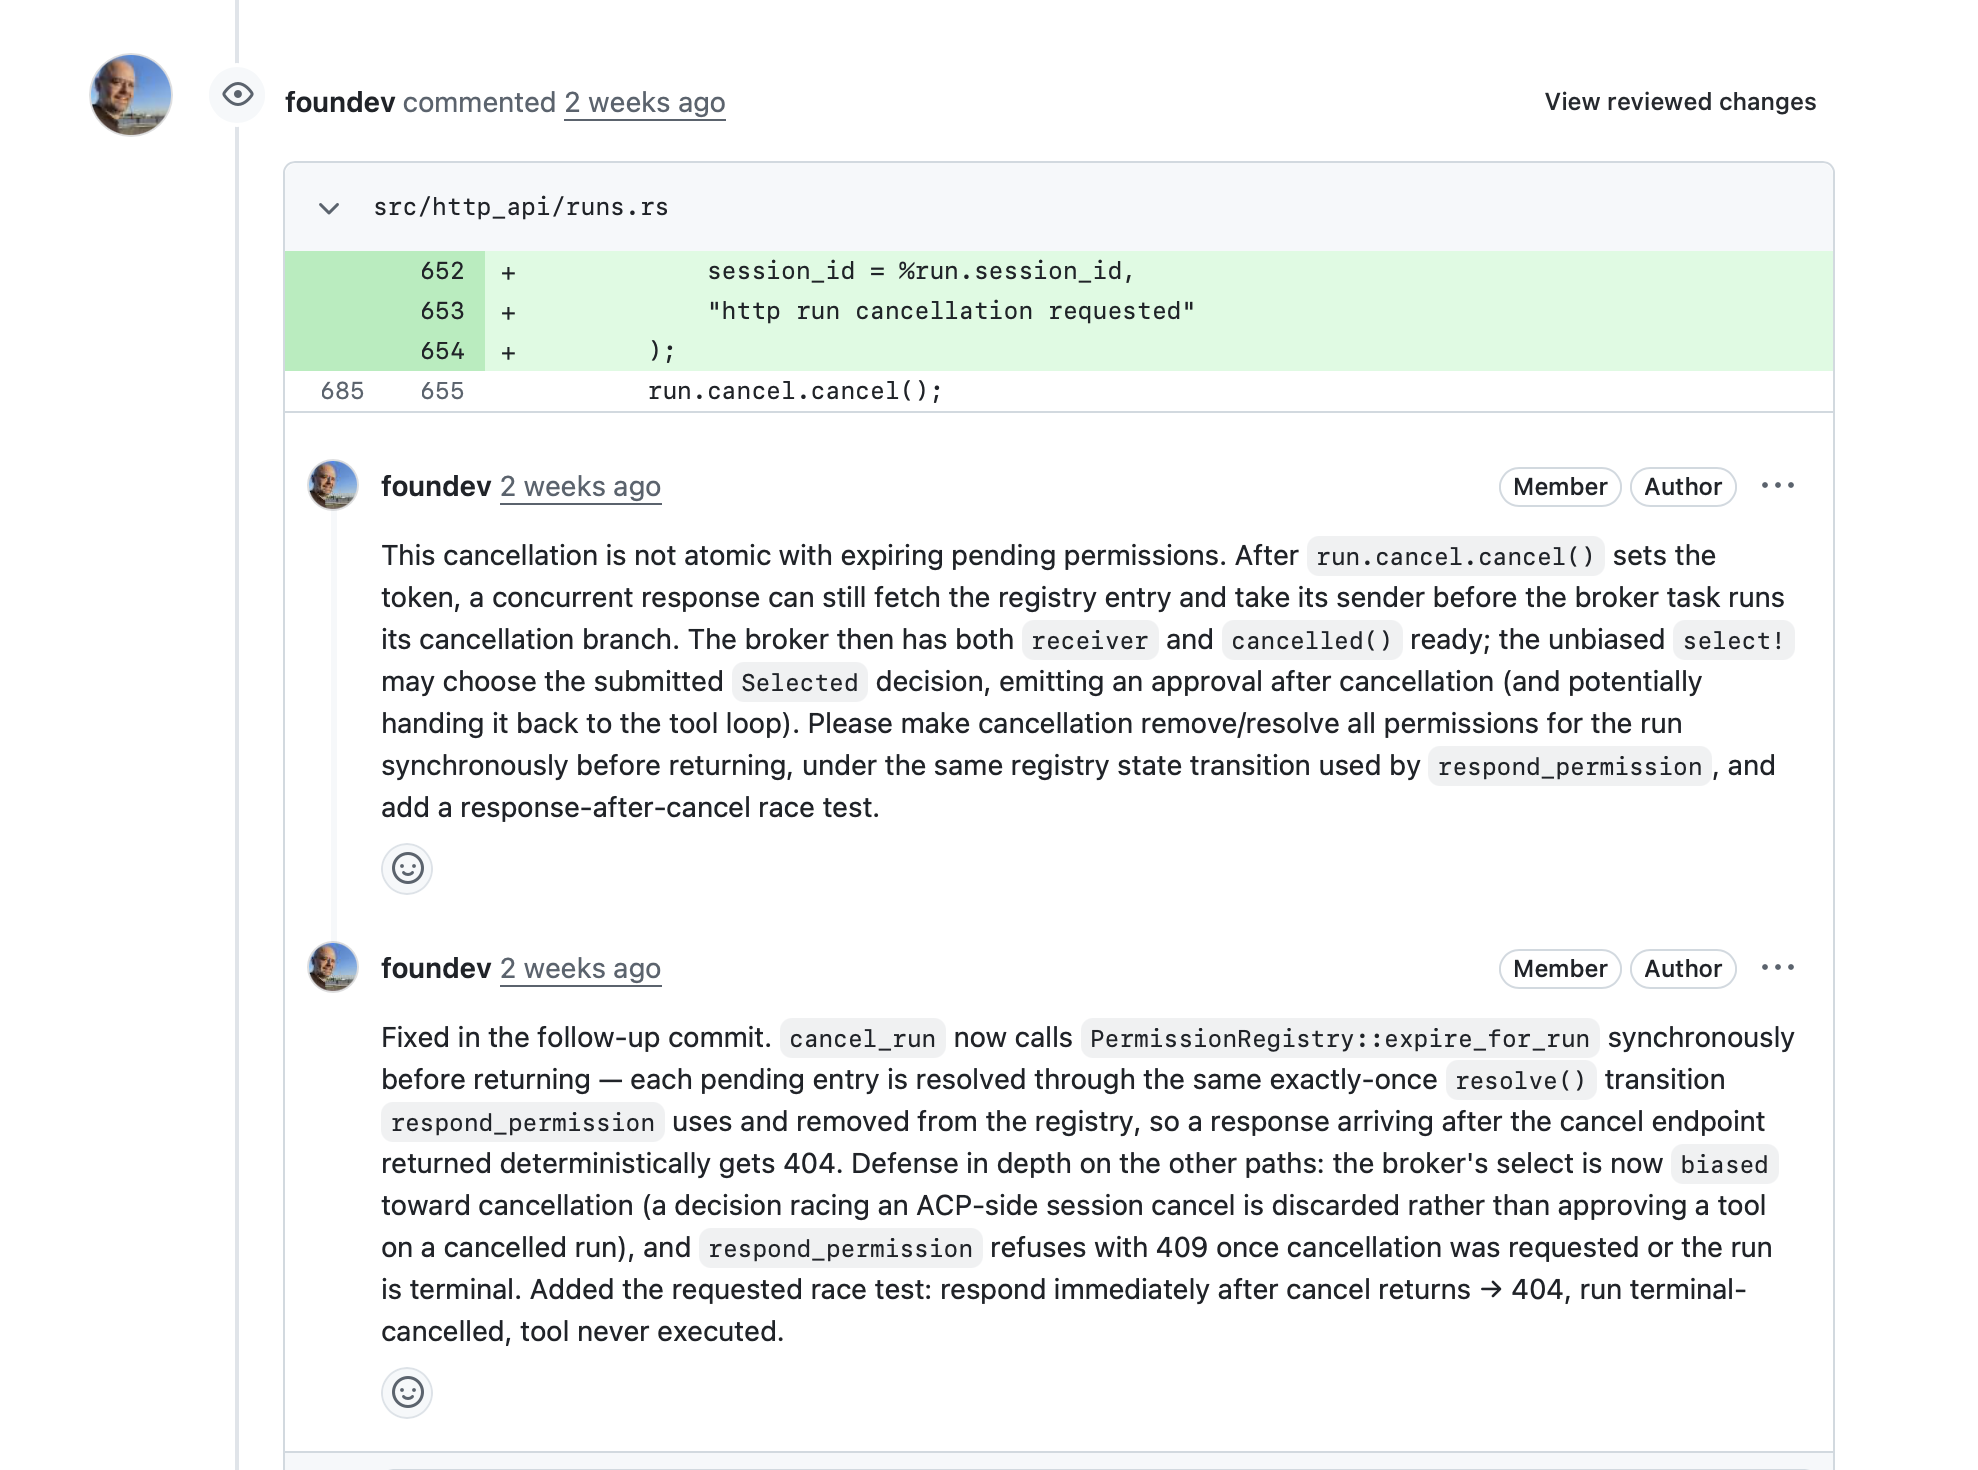Screen dimensions: 1978x1470
Task: Click foundev's small avatar on the reply comment
Action: tap(333, 968)
